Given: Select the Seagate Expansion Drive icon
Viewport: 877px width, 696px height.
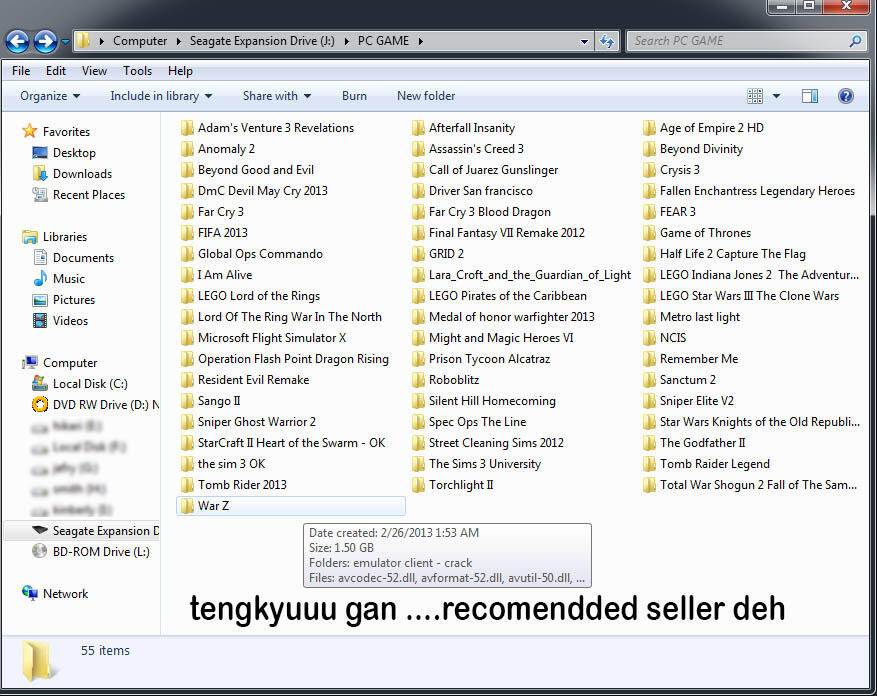Looking at the screenshot, I should (40, 530).
